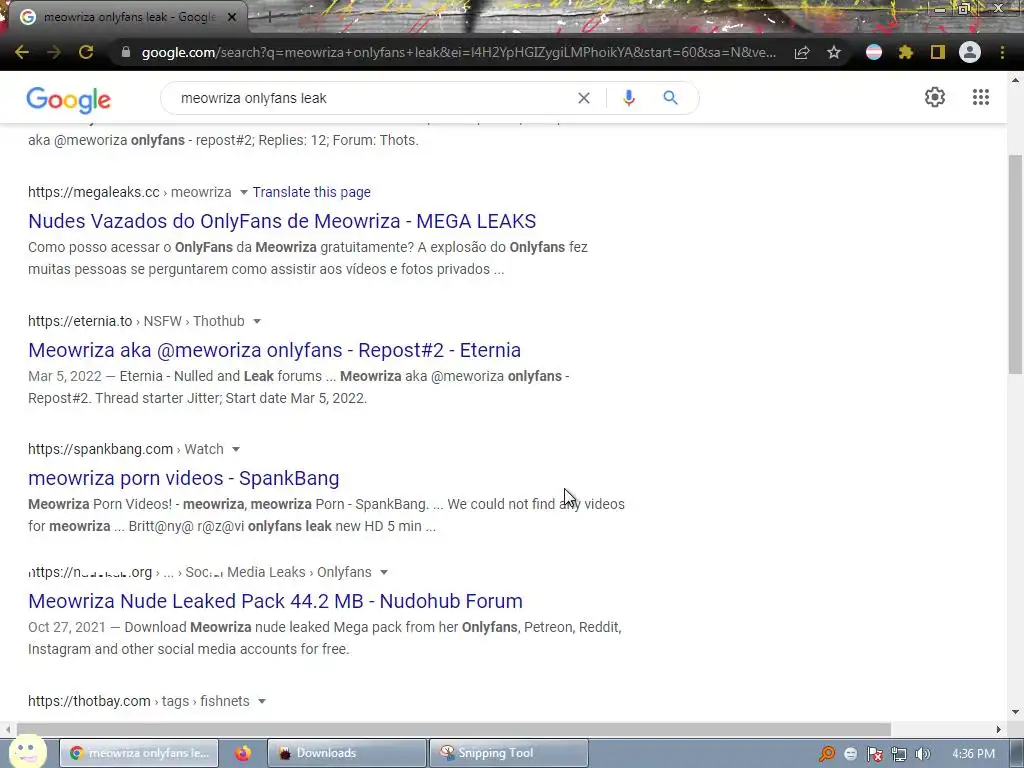The height and width of the screenshot is (768, 1024).
Task: Launch Firefox from the taskbar
Action: click(243, 753)
